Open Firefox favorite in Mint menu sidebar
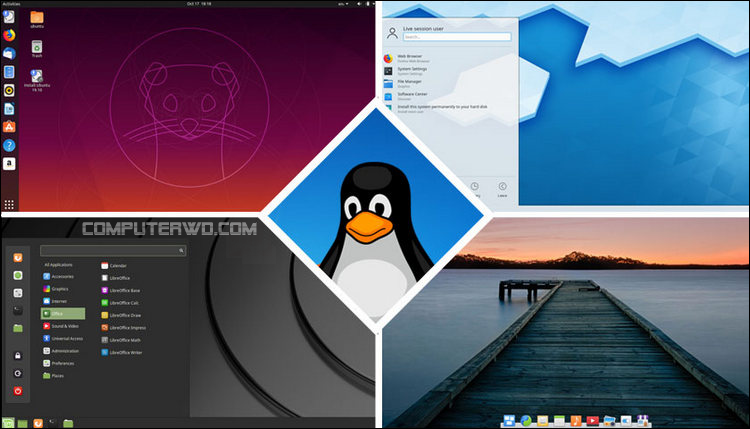 tap(18, 258)
